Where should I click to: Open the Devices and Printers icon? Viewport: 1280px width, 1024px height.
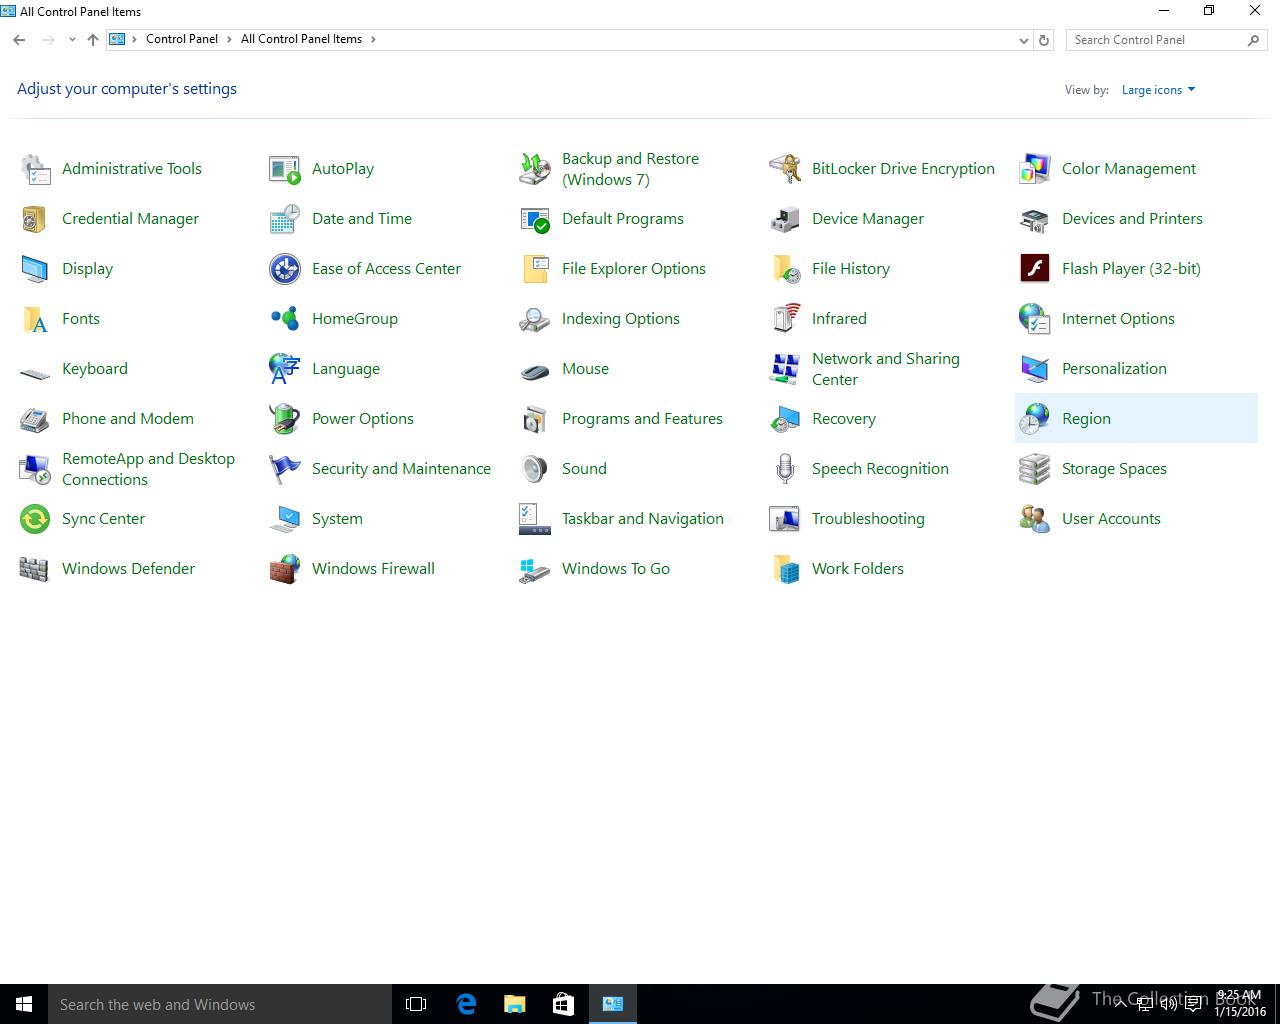1035,219
